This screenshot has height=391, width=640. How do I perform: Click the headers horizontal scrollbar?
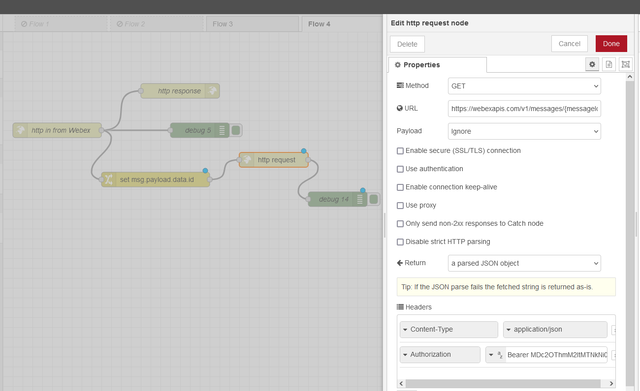coord(503,384)
